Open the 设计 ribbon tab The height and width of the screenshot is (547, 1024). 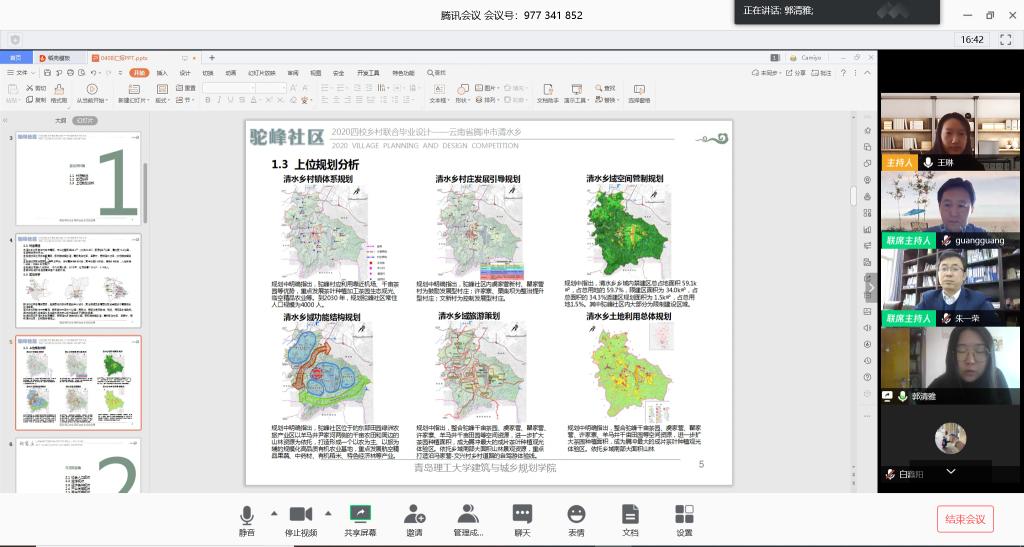coord(185,73)
